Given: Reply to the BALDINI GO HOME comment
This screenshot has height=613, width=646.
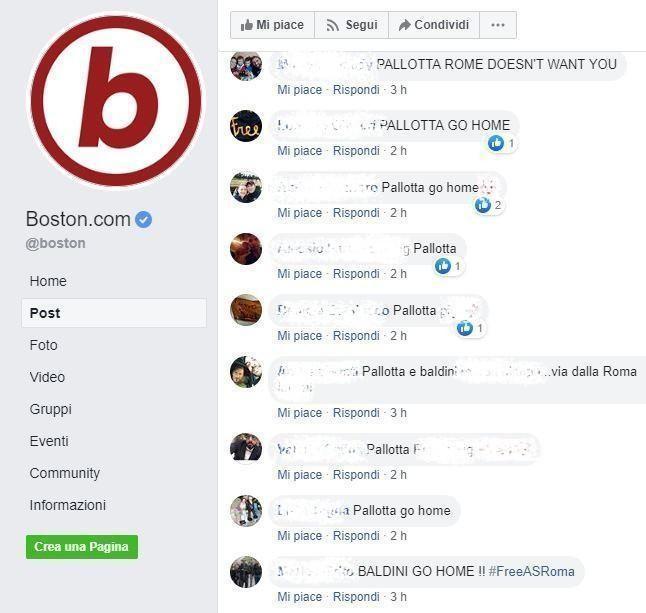Looking at the screenshot, I should pos(356,597).
